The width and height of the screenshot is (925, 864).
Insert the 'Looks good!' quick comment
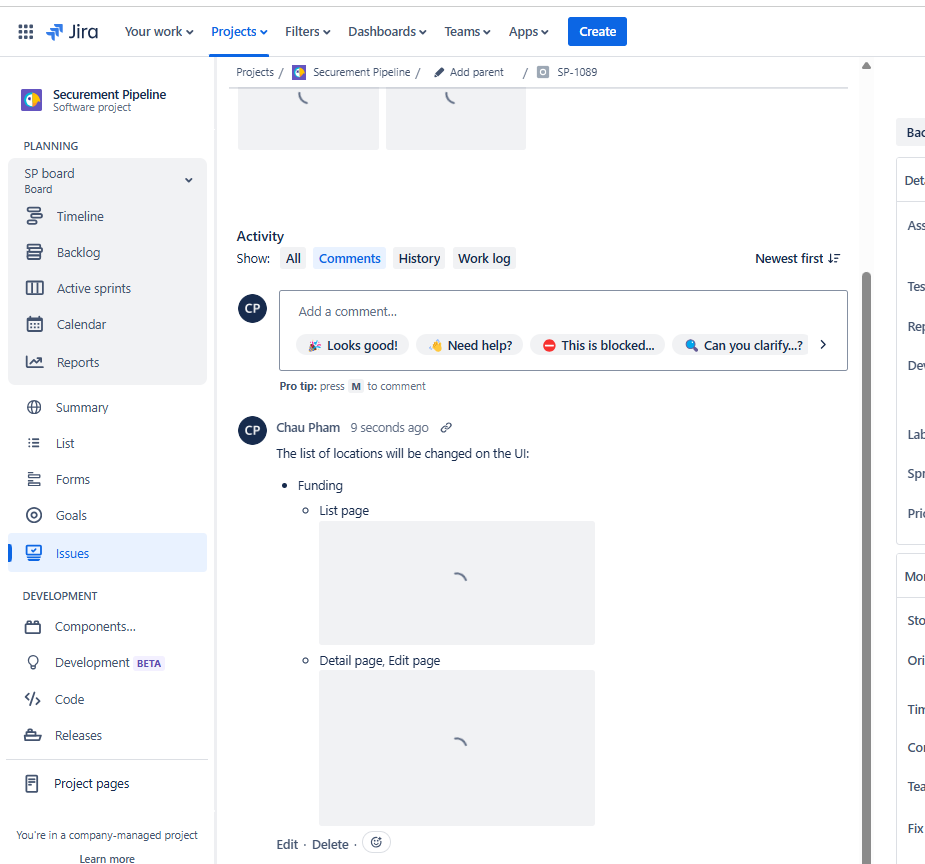[x=353, y=345]
